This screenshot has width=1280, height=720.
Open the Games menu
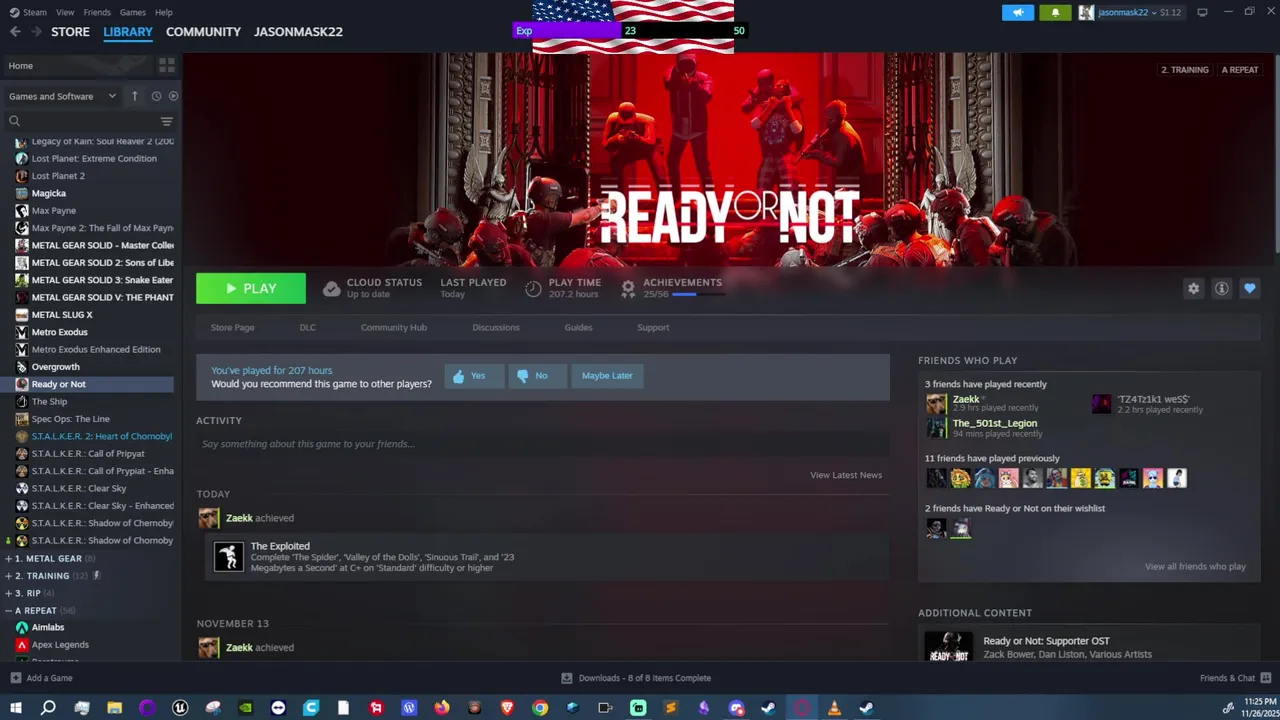tap(133, 12)
